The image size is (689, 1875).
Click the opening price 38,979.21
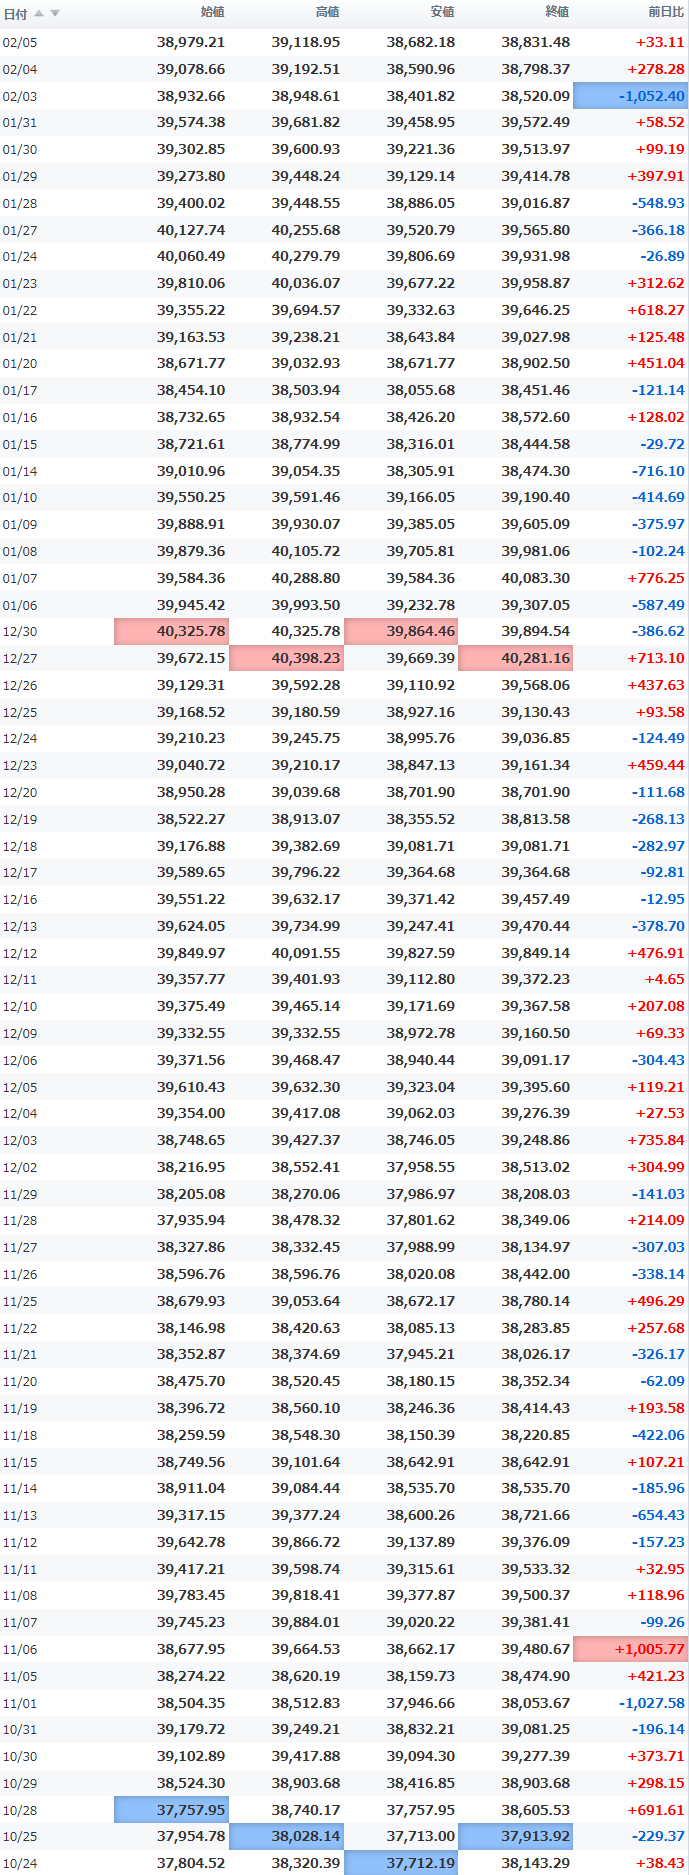coord(191,42)
